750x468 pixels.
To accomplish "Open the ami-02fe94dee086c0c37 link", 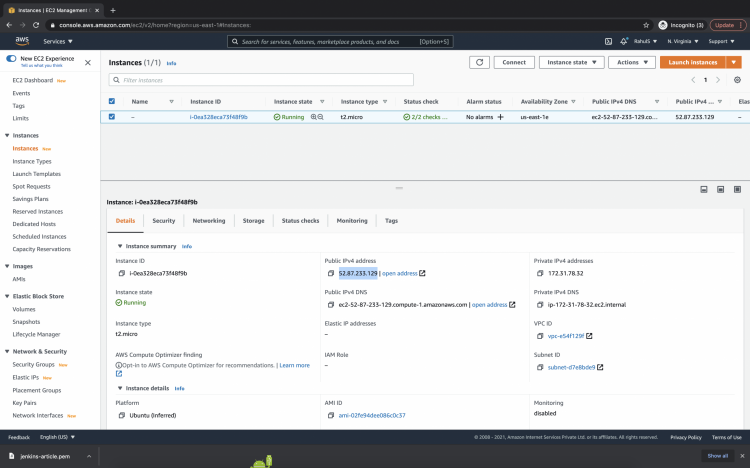I will pyautogui.click(x=372, y=415).
